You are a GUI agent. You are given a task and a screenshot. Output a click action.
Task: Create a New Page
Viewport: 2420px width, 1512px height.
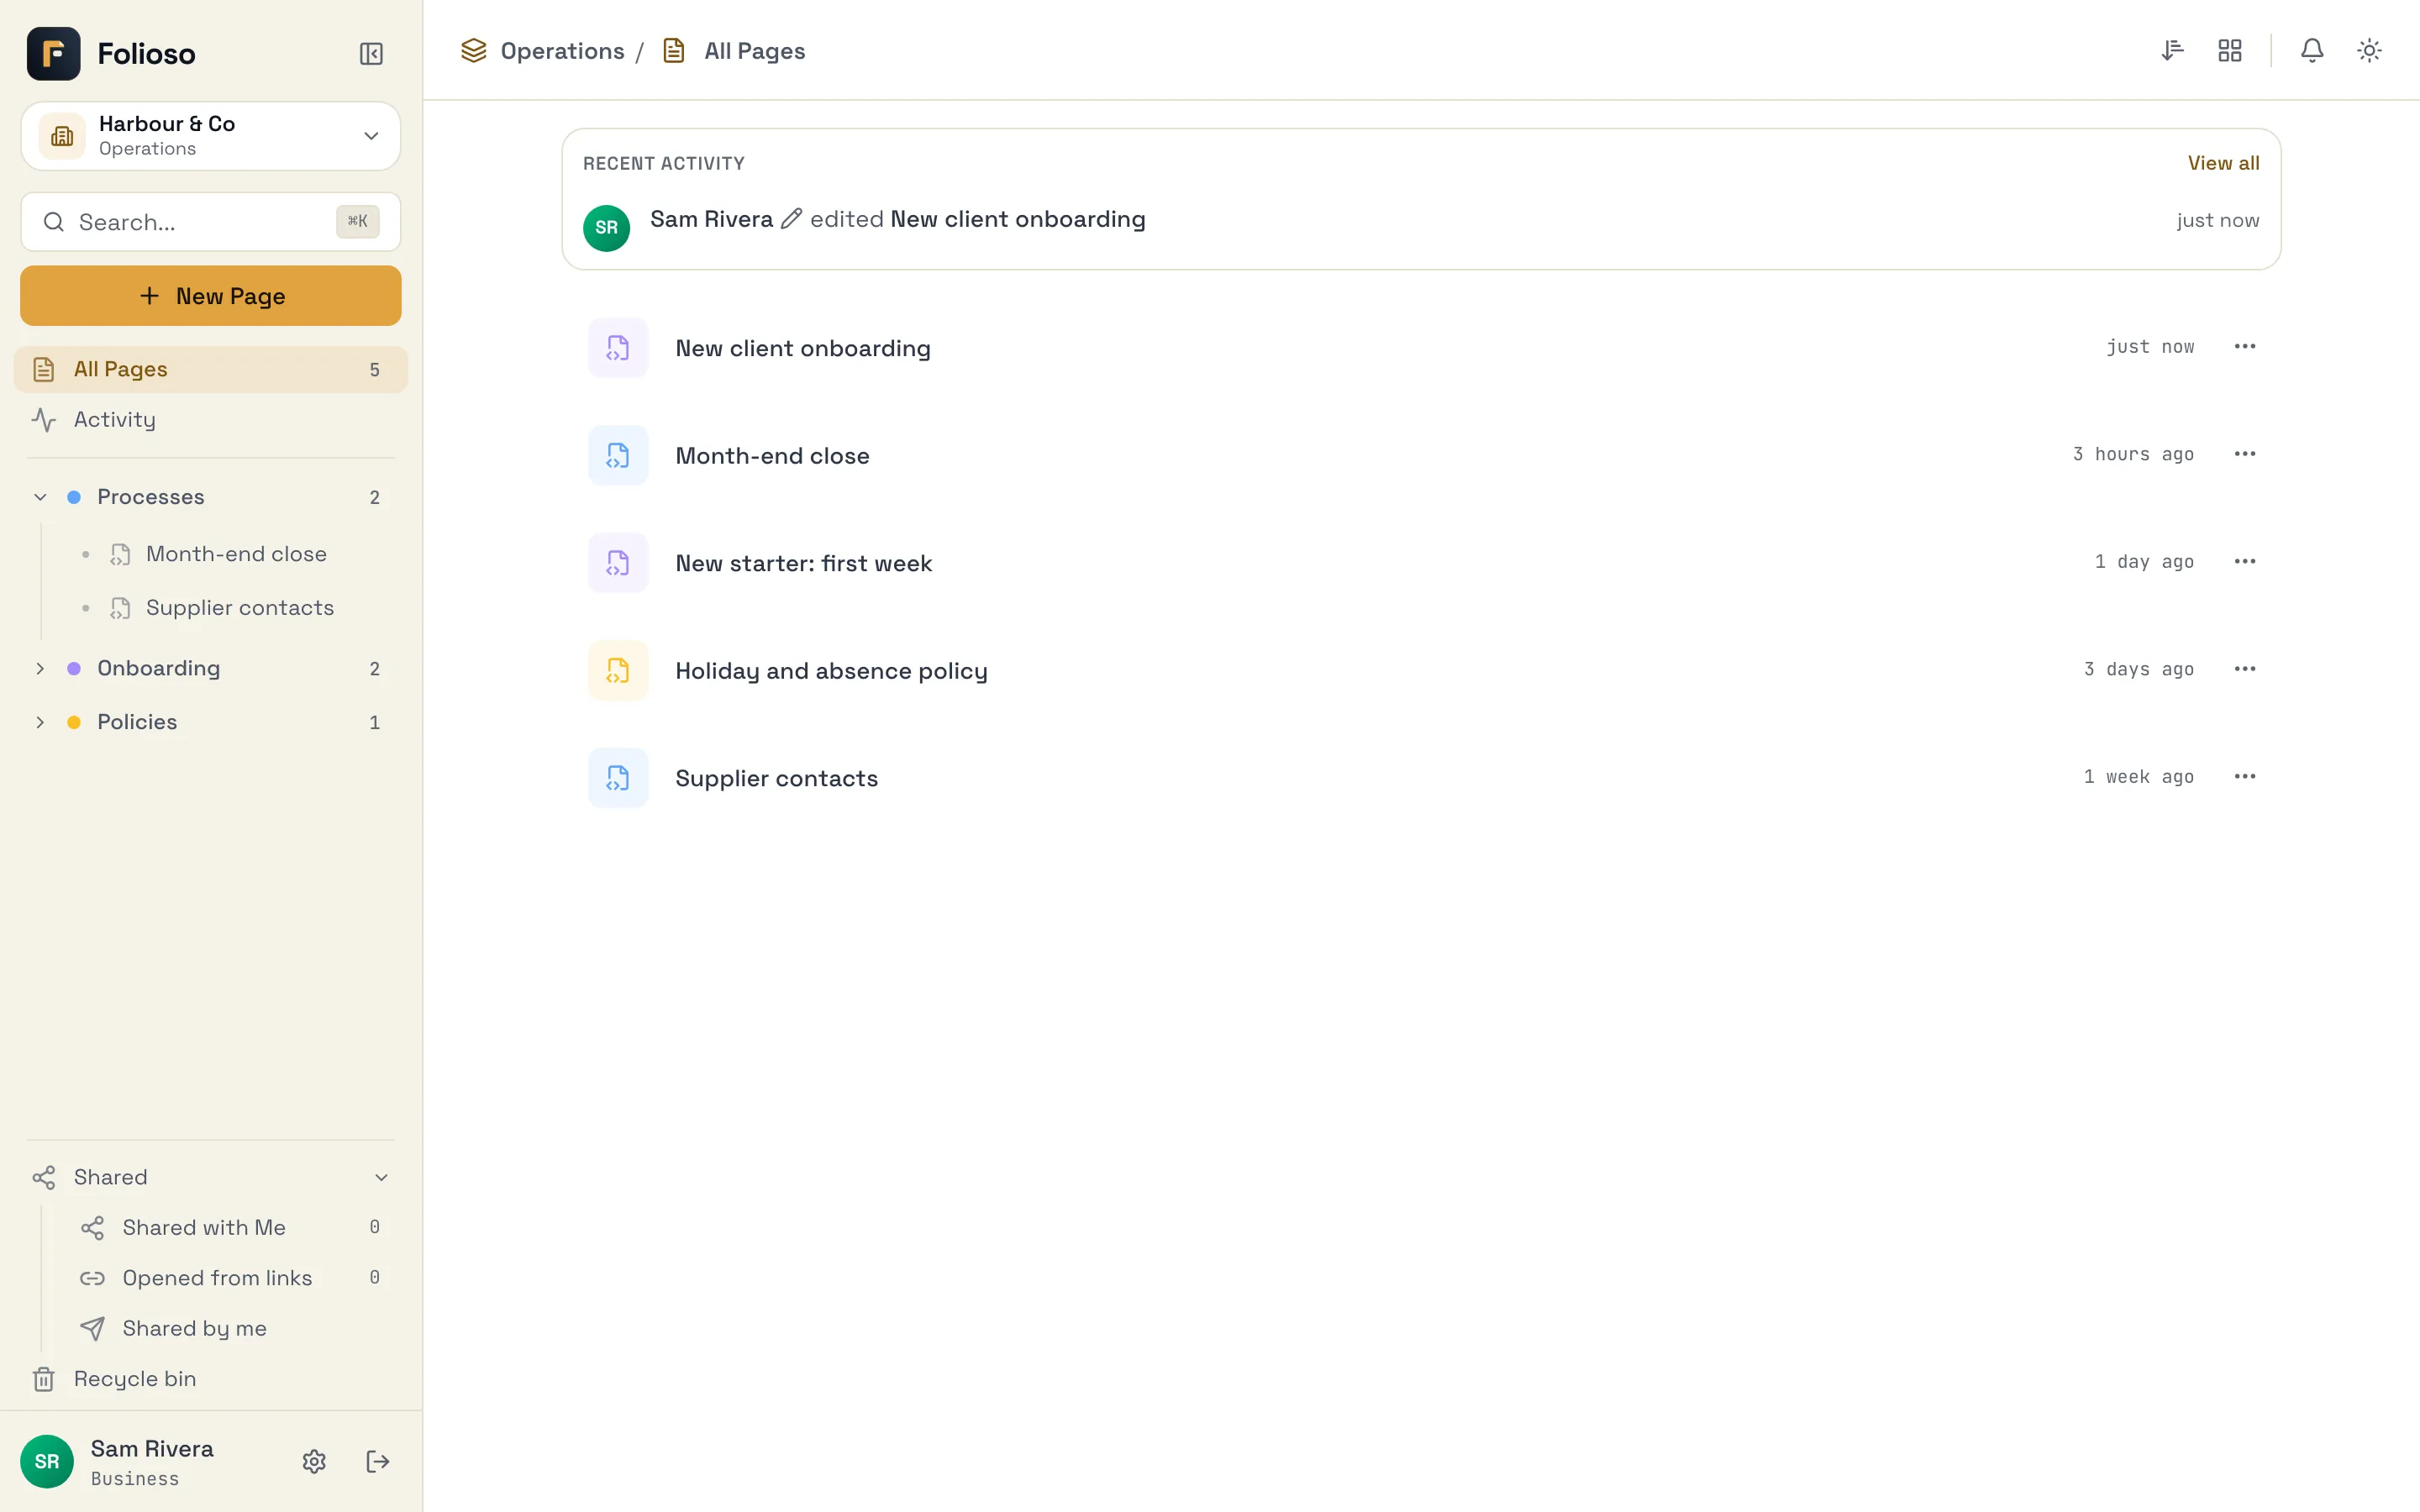pyautogui.click(x=210, y=296)
